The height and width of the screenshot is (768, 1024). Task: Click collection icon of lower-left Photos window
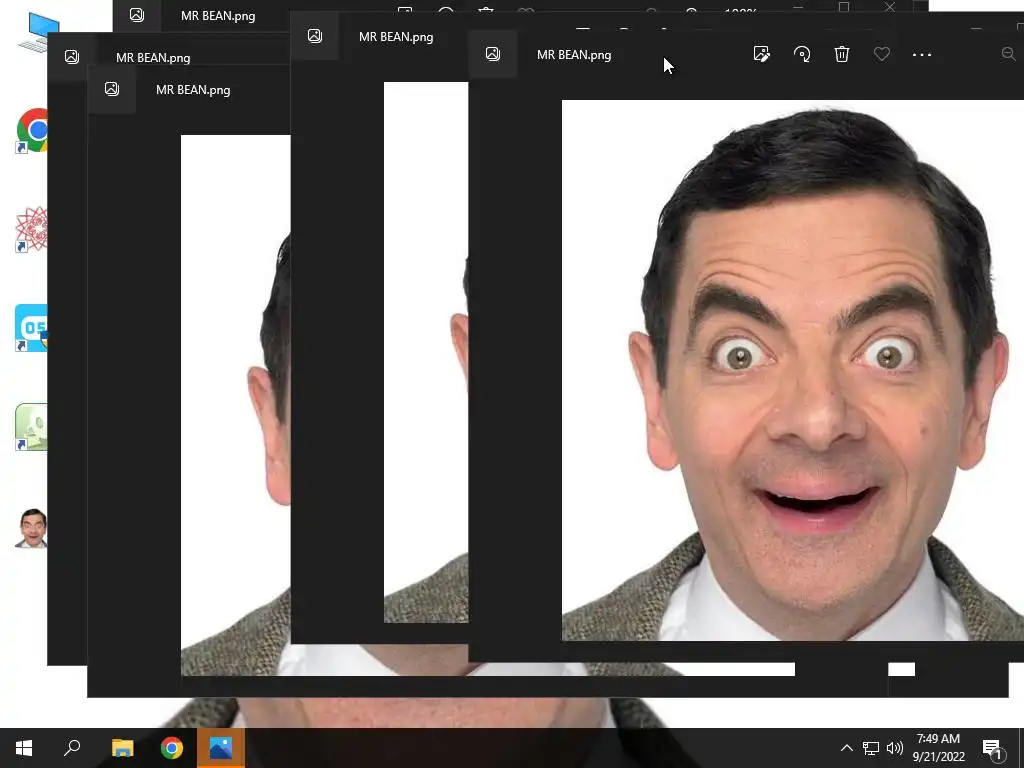point(112,89)
